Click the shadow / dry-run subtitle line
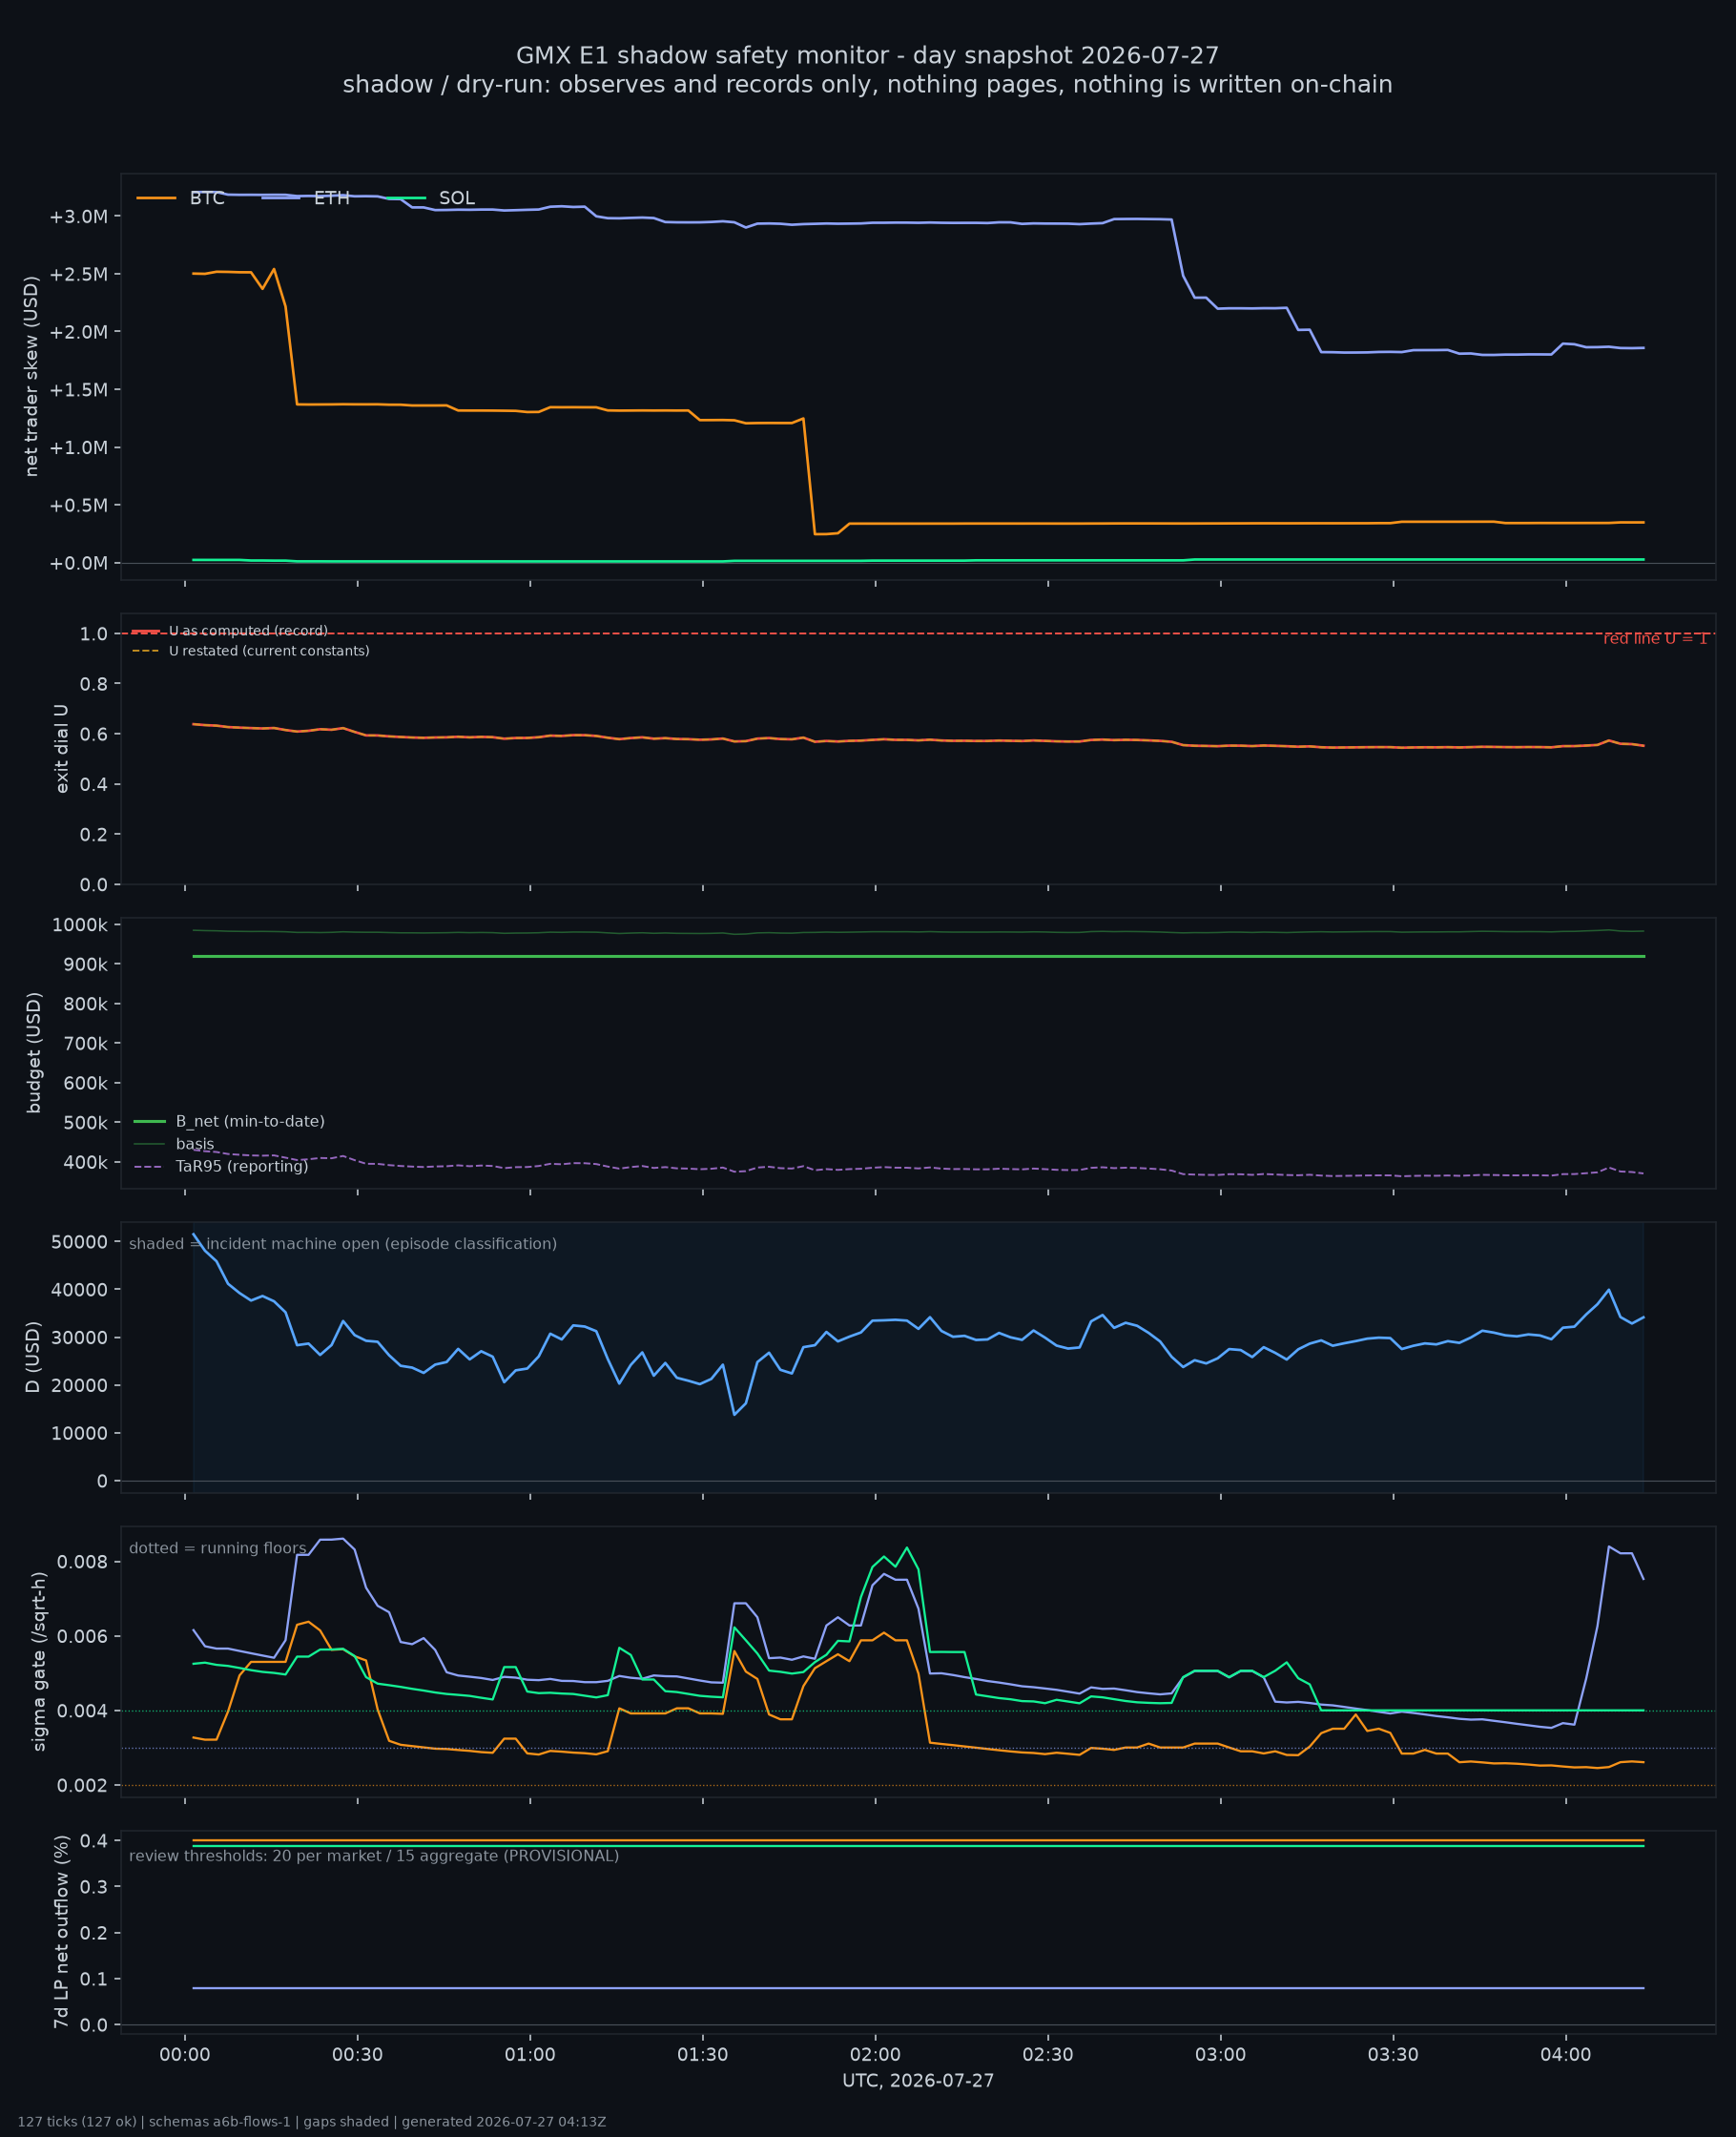Screen dimensions: 1736x2137 (x=867, y=85)
